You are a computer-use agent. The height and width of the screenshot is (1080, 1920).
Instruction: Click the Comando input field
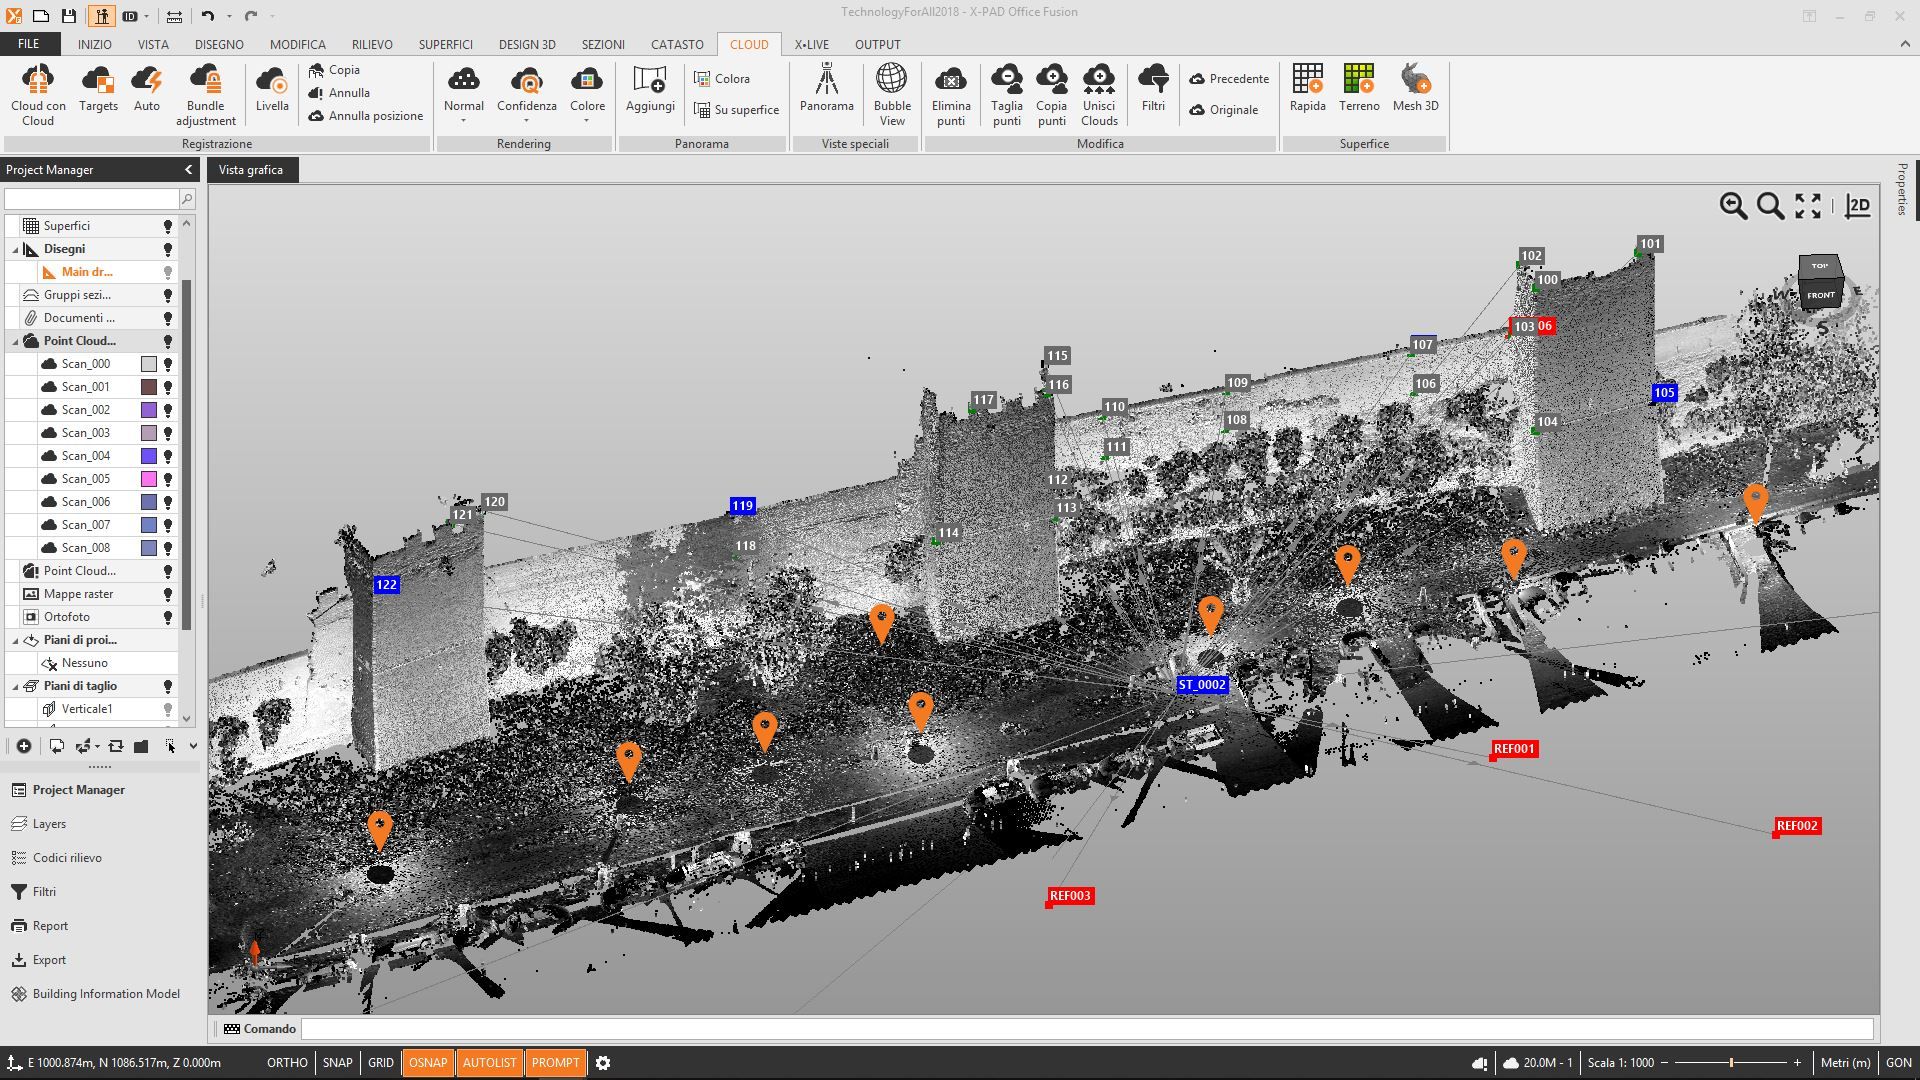point(1086,1029)
